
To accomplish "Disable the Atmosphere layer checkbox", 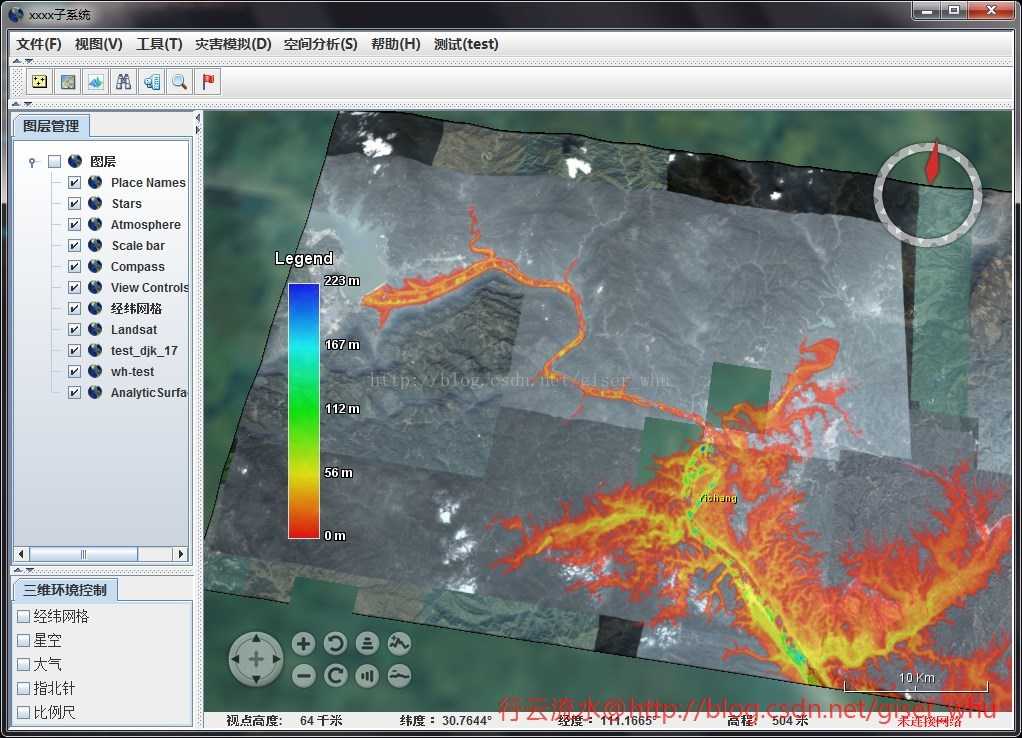I will tap(74, 224).
